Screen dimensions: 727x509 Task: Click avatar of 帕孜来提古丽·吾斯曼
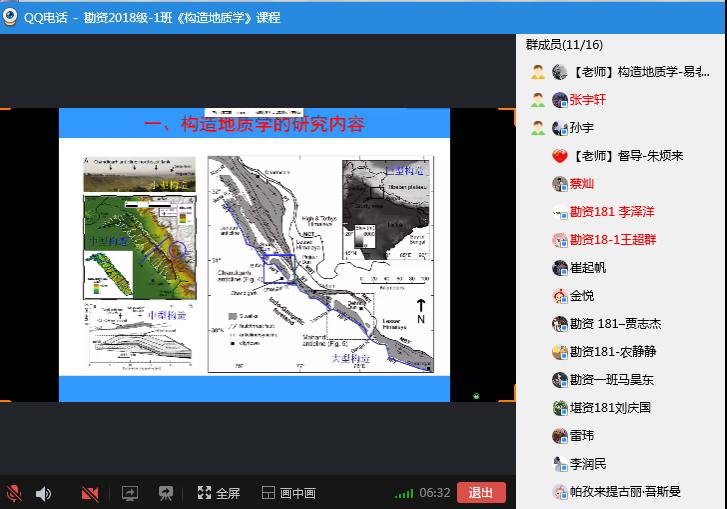[560, 492]
